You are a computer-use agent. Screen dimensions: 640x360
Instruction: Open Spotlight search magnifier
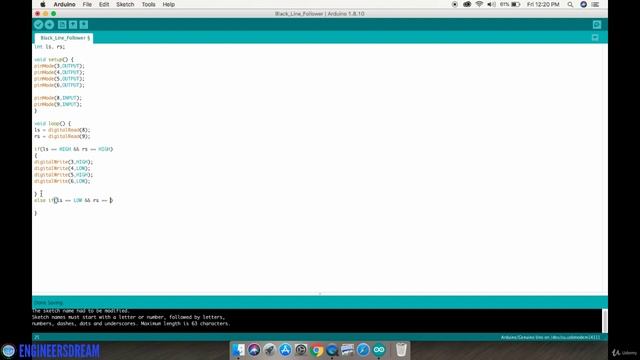pos(570,4)
